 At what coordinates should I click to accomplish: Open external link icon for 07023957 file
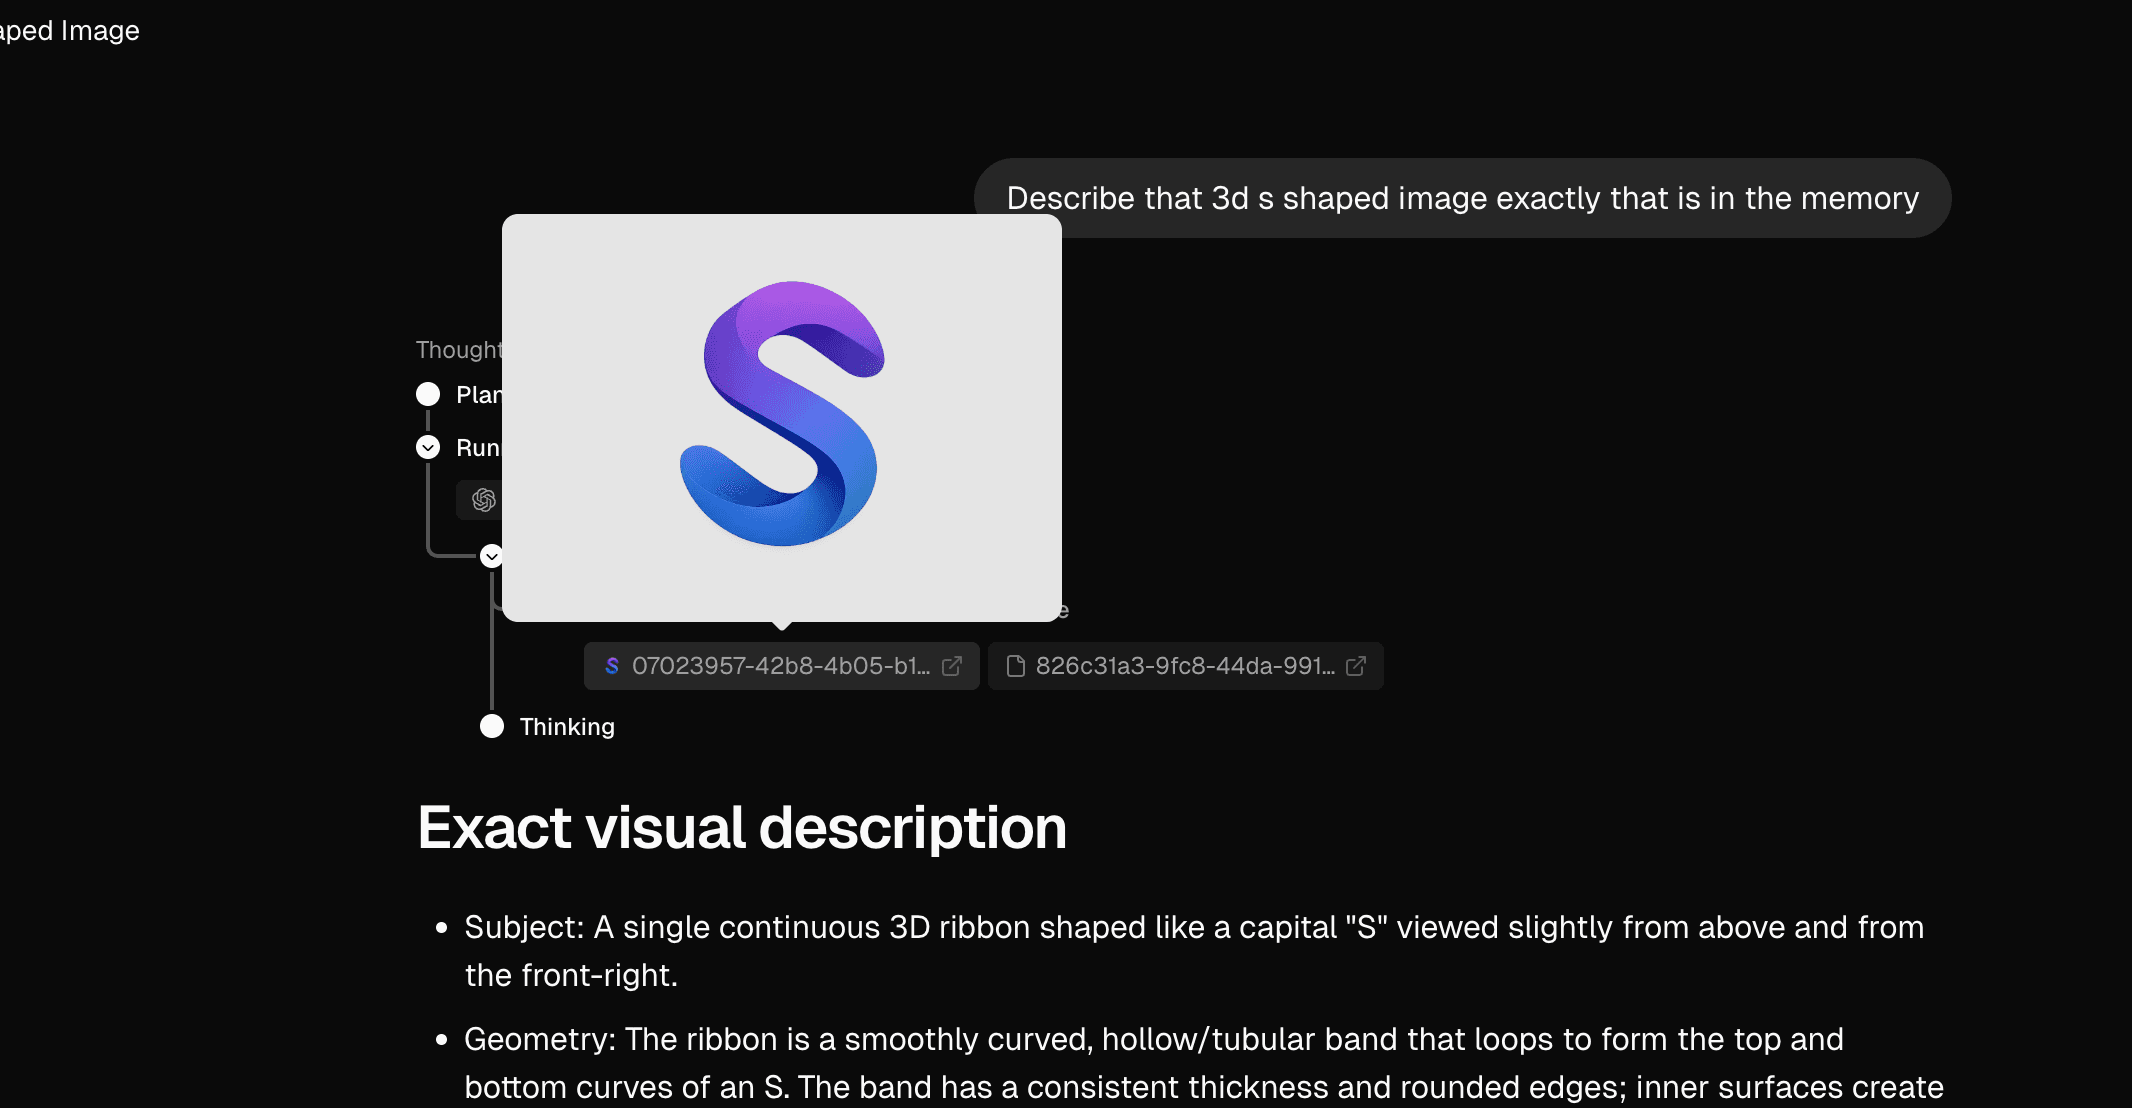(952, 666)
